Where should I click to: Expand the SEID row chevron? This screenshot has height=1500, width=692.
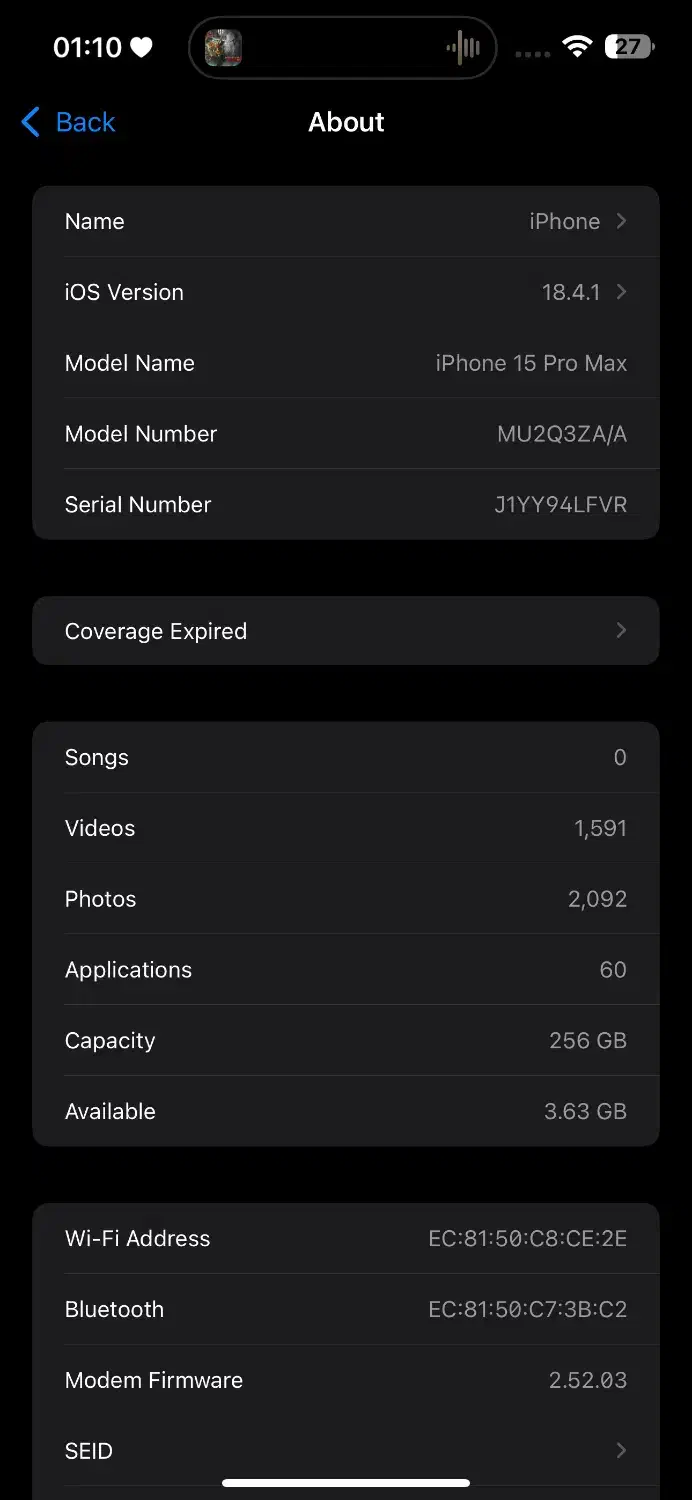tap(621, 1450)
